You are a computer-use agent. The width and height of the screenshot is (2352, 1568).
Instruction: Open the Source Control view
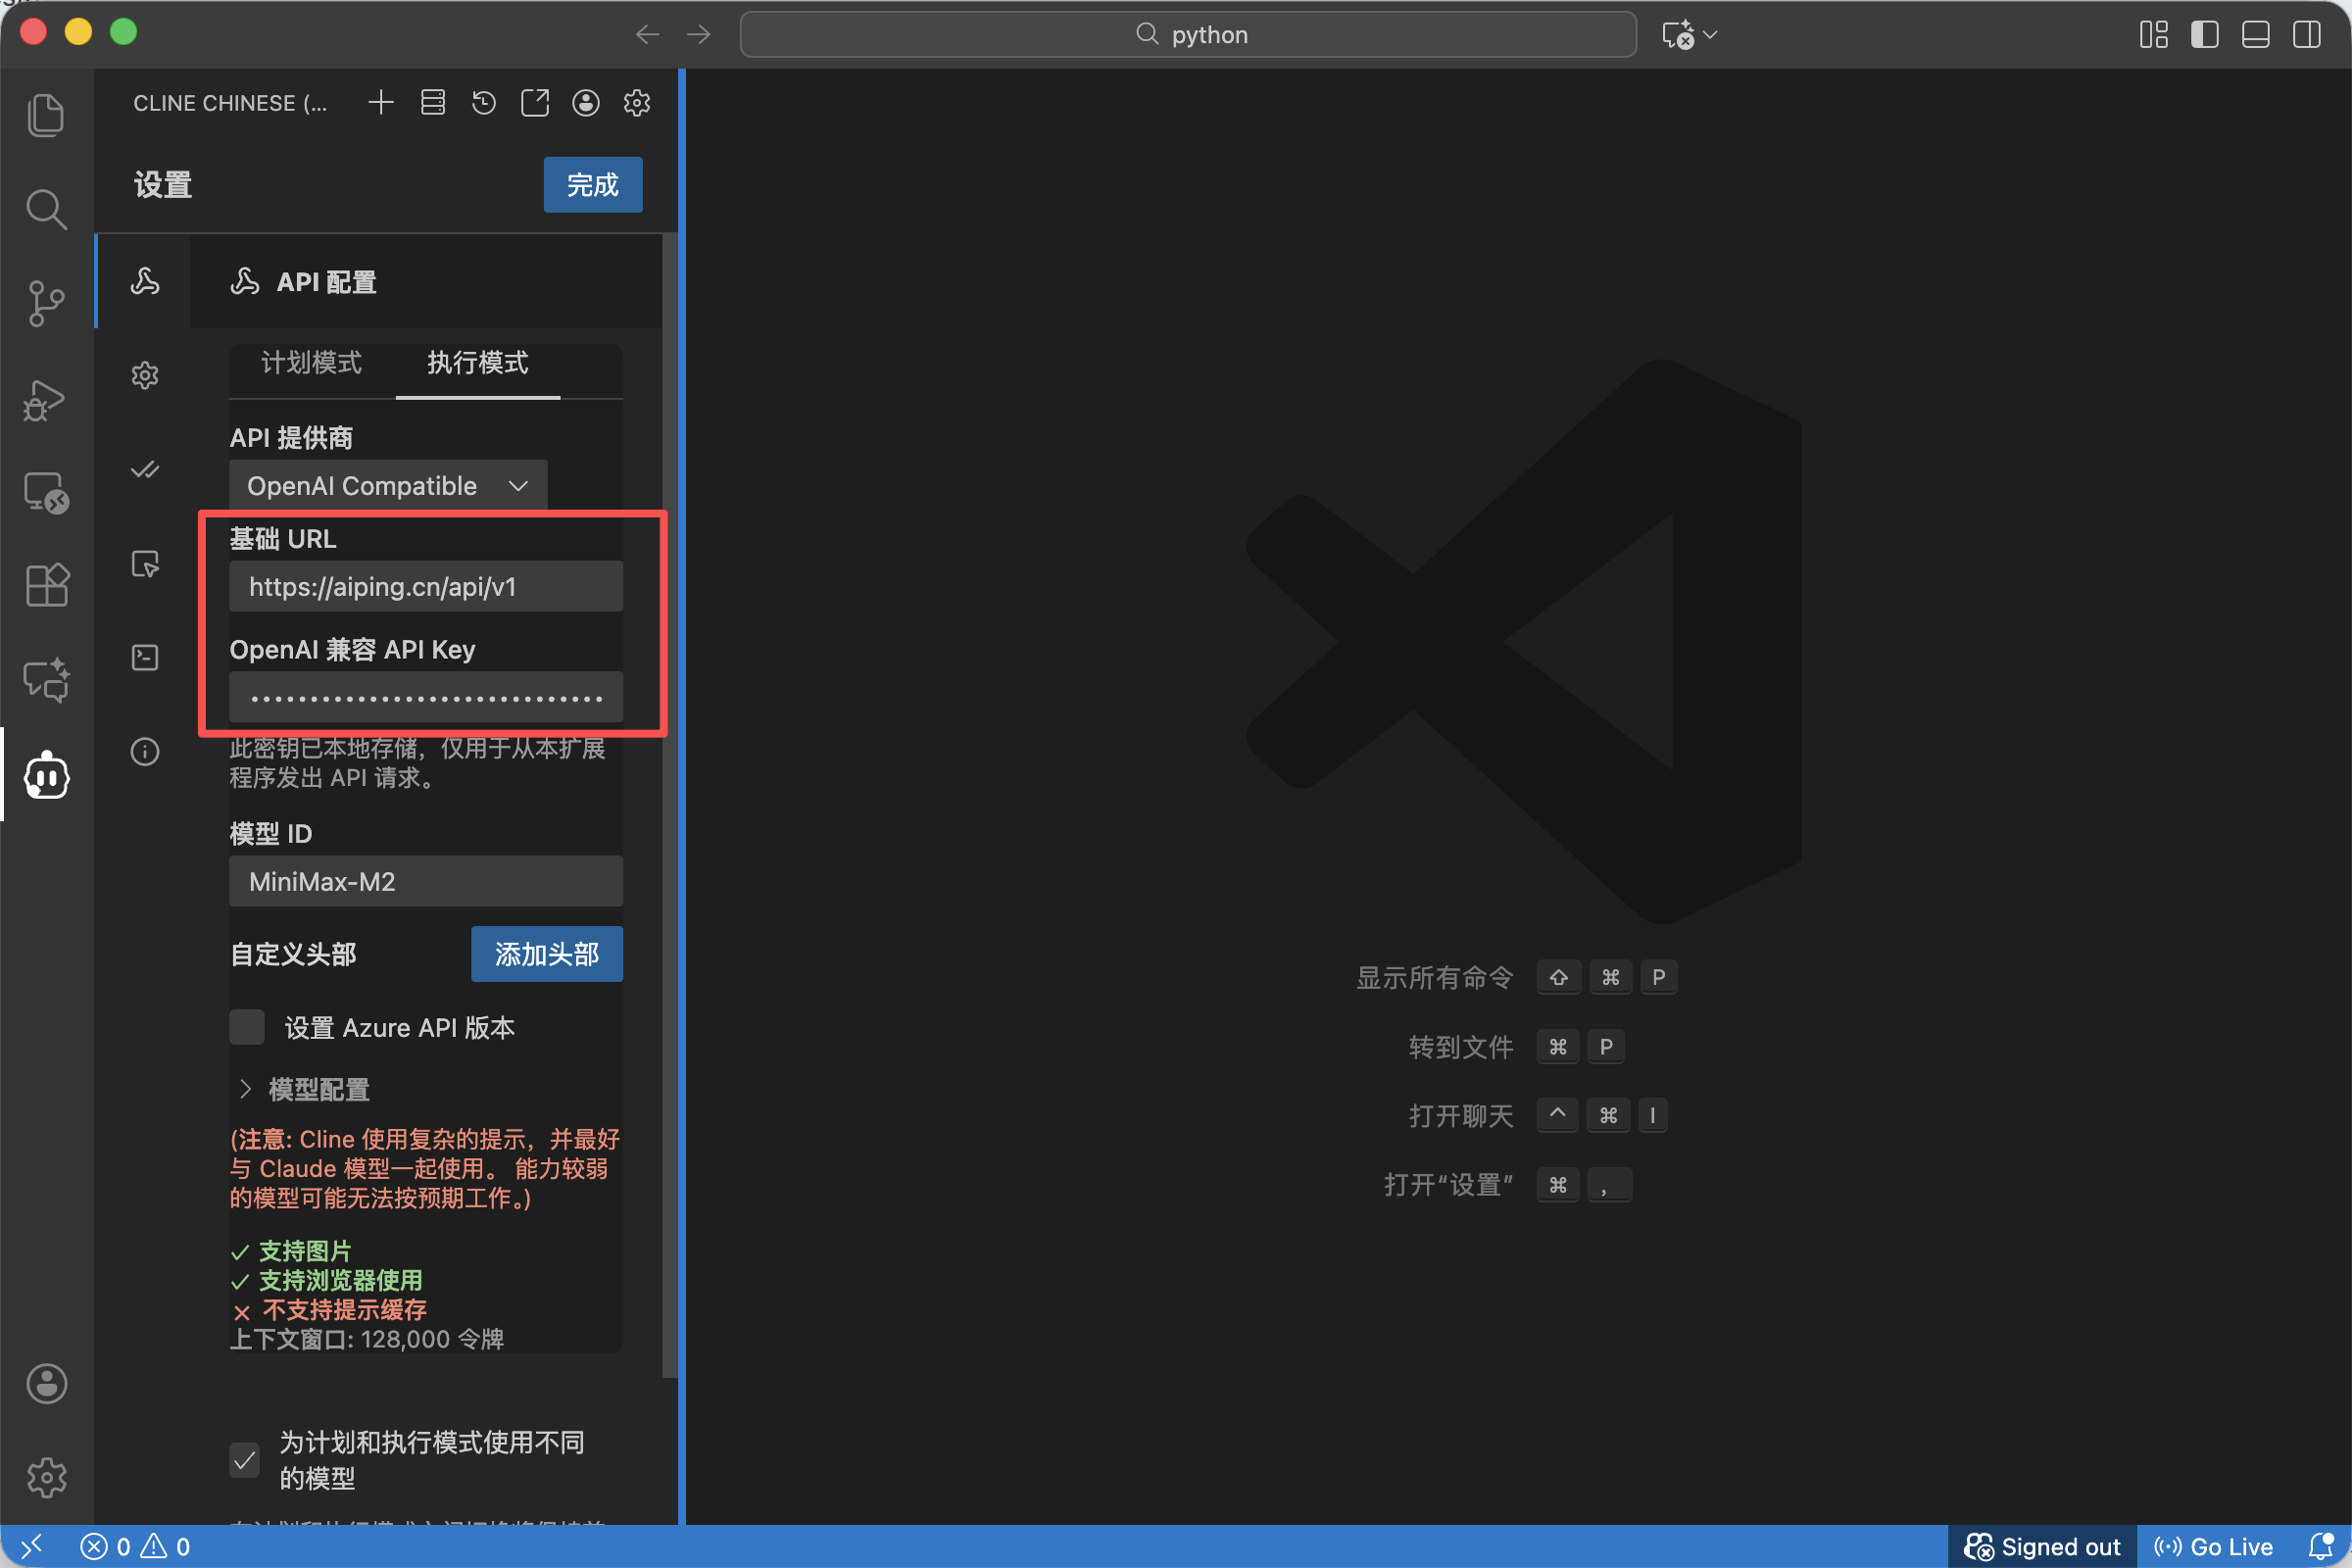point(46,302)
